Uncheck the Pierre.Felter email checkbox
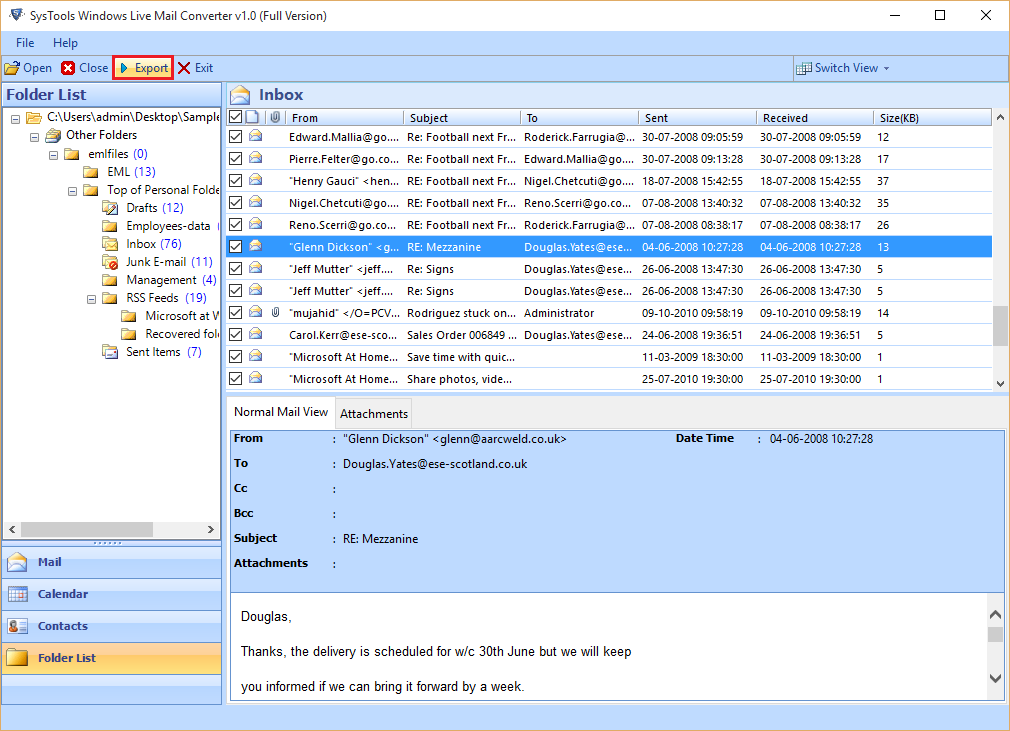The height and width of the screenshot is (731, 1010). (236, 158)
